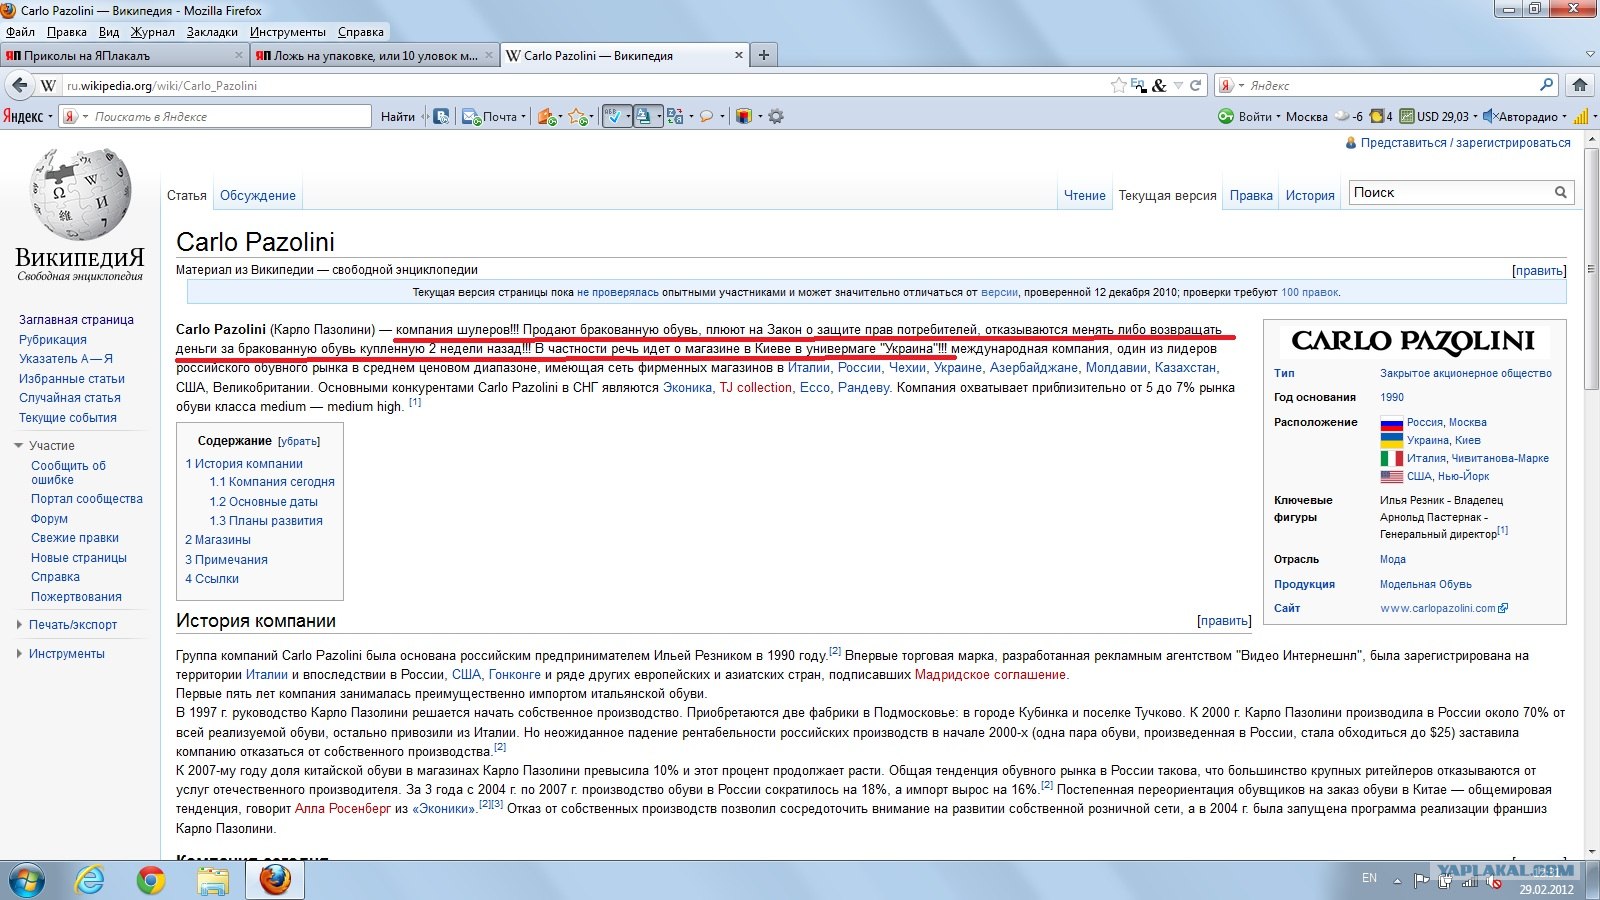Click the Мадридское соглашение red link

tap(990, 675)
